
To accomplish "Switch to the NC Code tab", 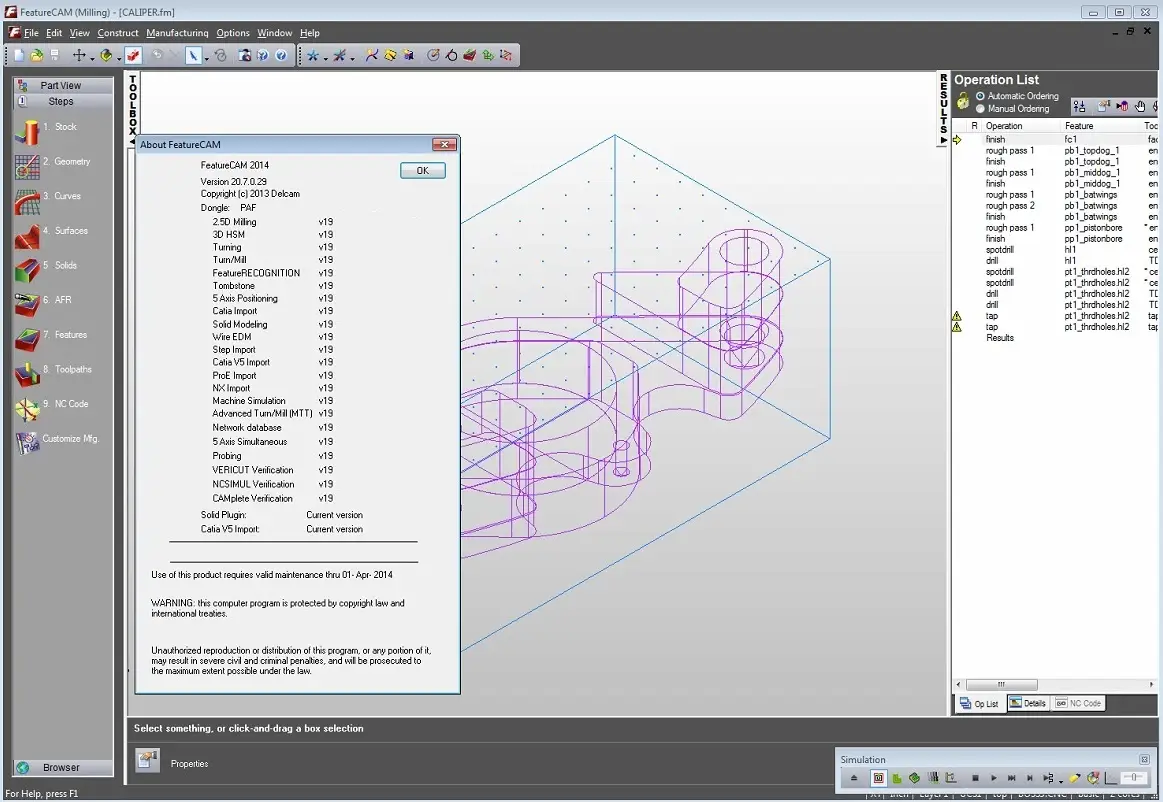I will click(x=1078, y=703).
